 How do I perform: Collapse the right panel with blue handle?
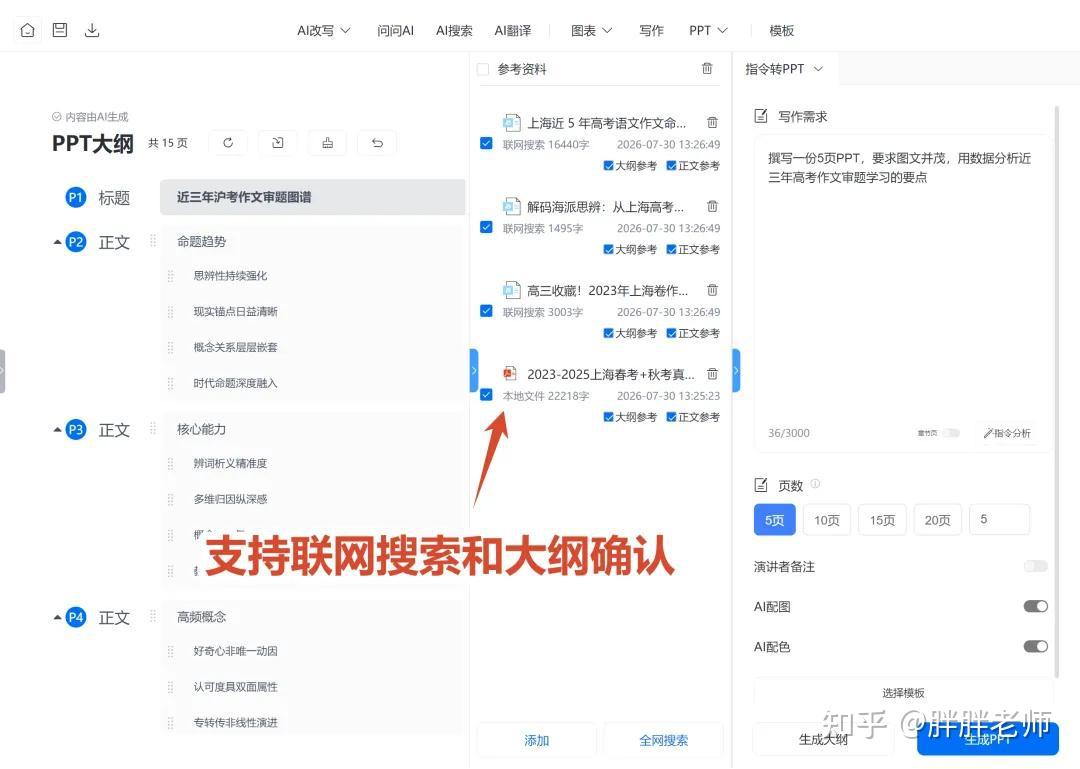(736, 371)
